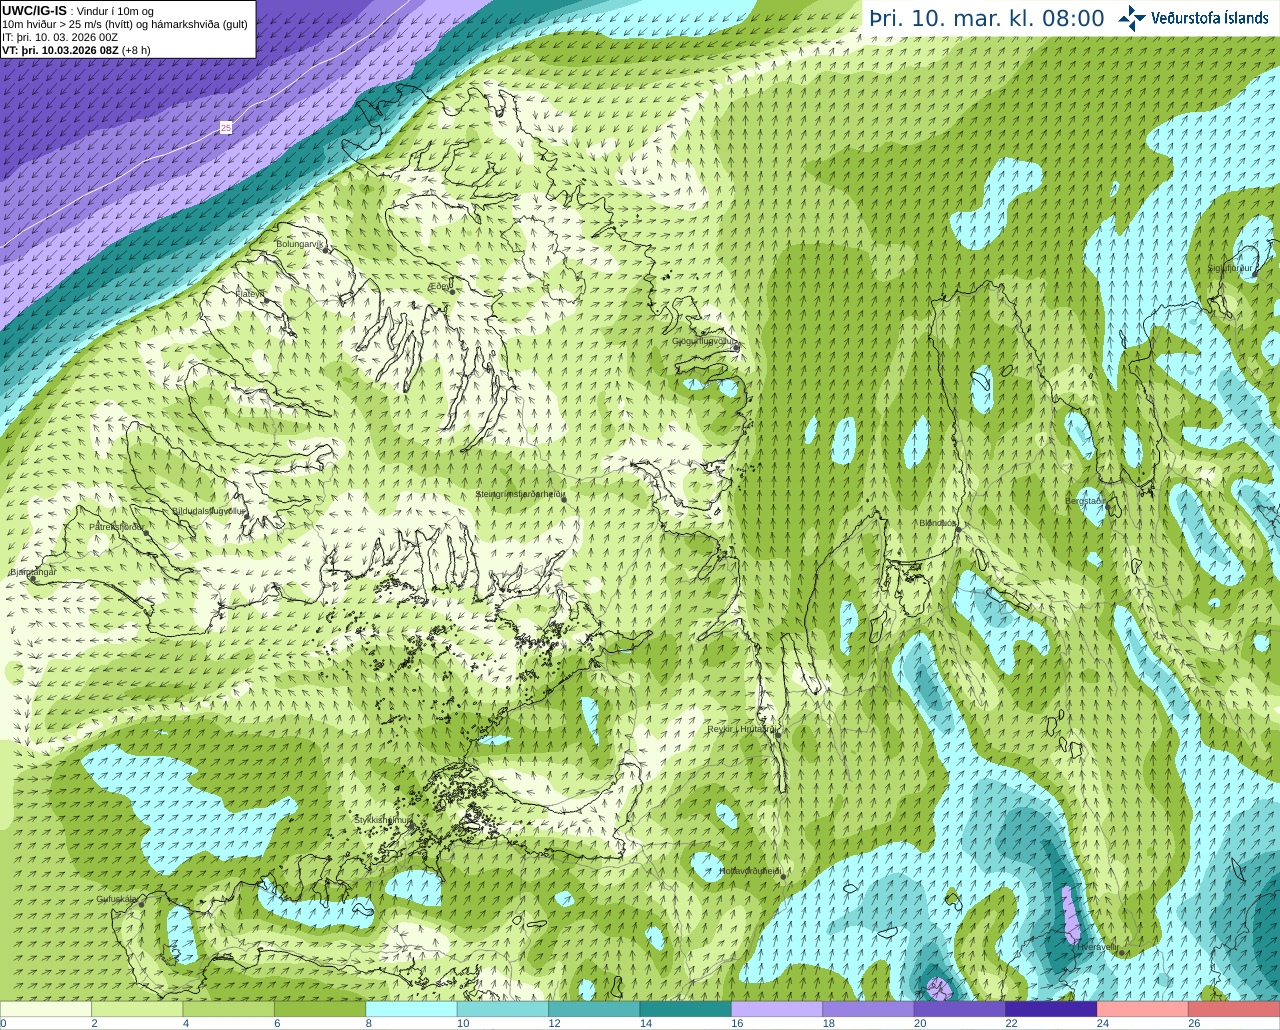1280x1030 pixels.
Task: Click the Gjögurflugvöllur station label
Action: (705, 341)
